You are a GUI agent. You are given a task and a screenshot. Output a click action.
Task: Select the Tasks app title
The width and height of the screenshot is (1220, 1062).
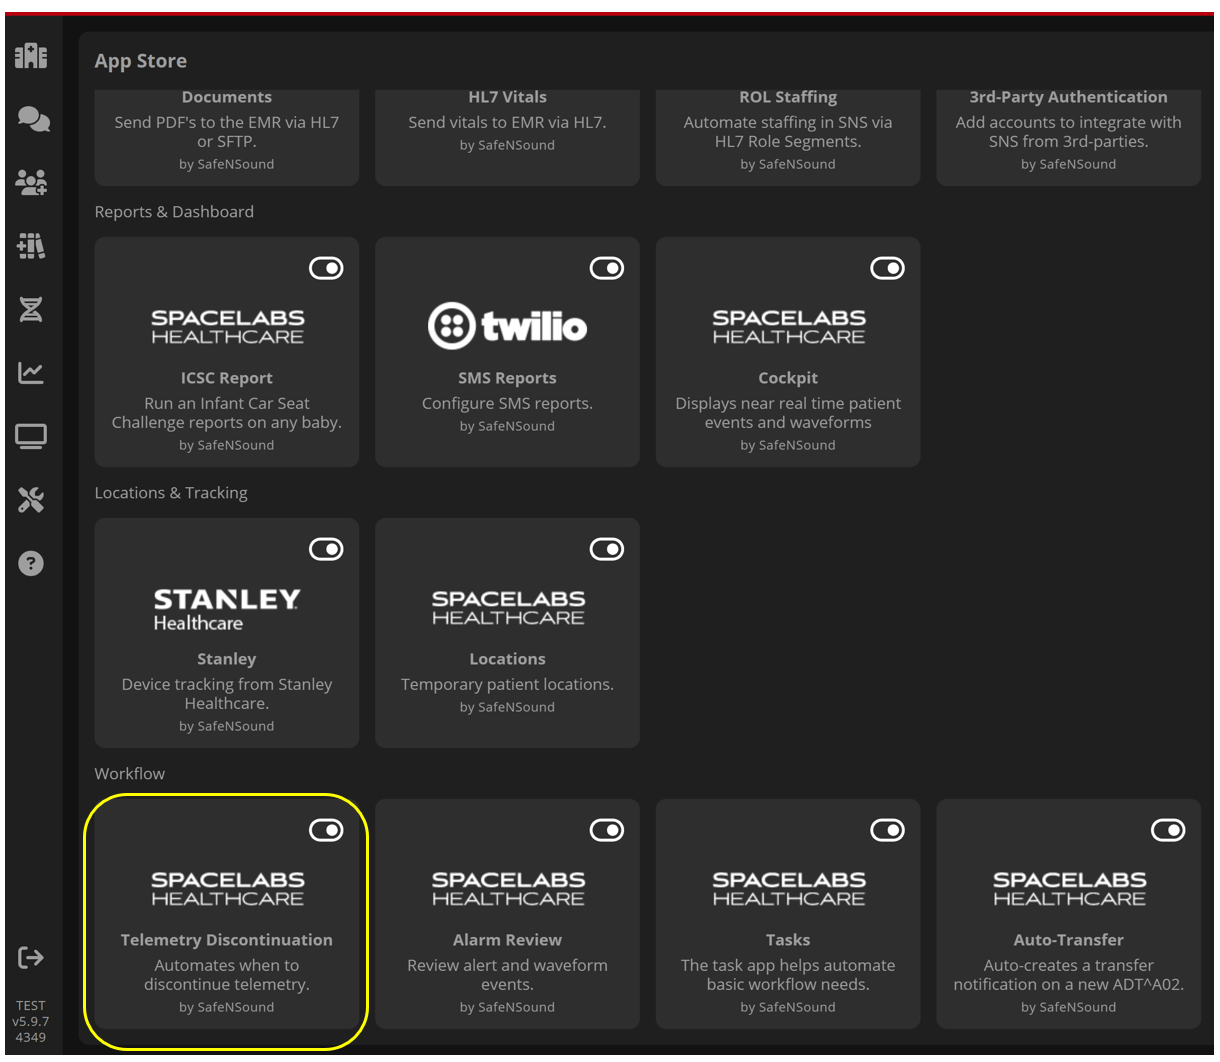pos(788,940)
